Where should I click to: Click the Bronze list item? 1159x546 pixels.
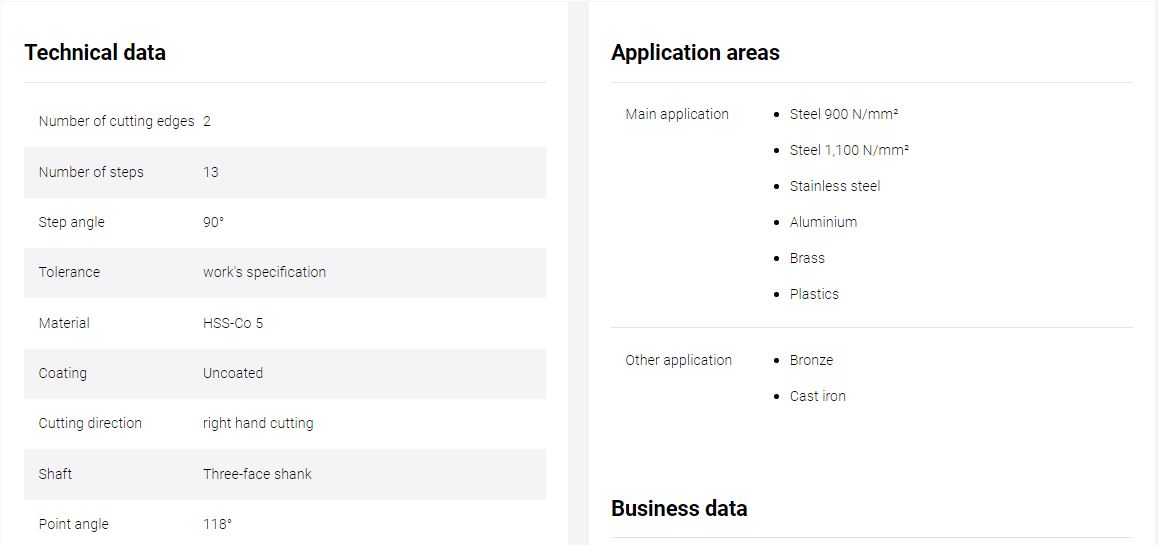(811, 361)
